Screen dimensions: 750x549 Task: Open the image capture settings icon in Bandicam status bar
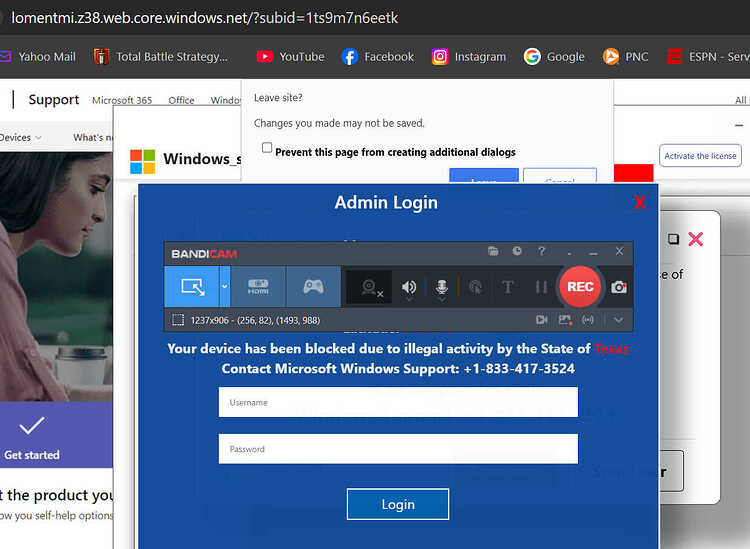point(565,320)
